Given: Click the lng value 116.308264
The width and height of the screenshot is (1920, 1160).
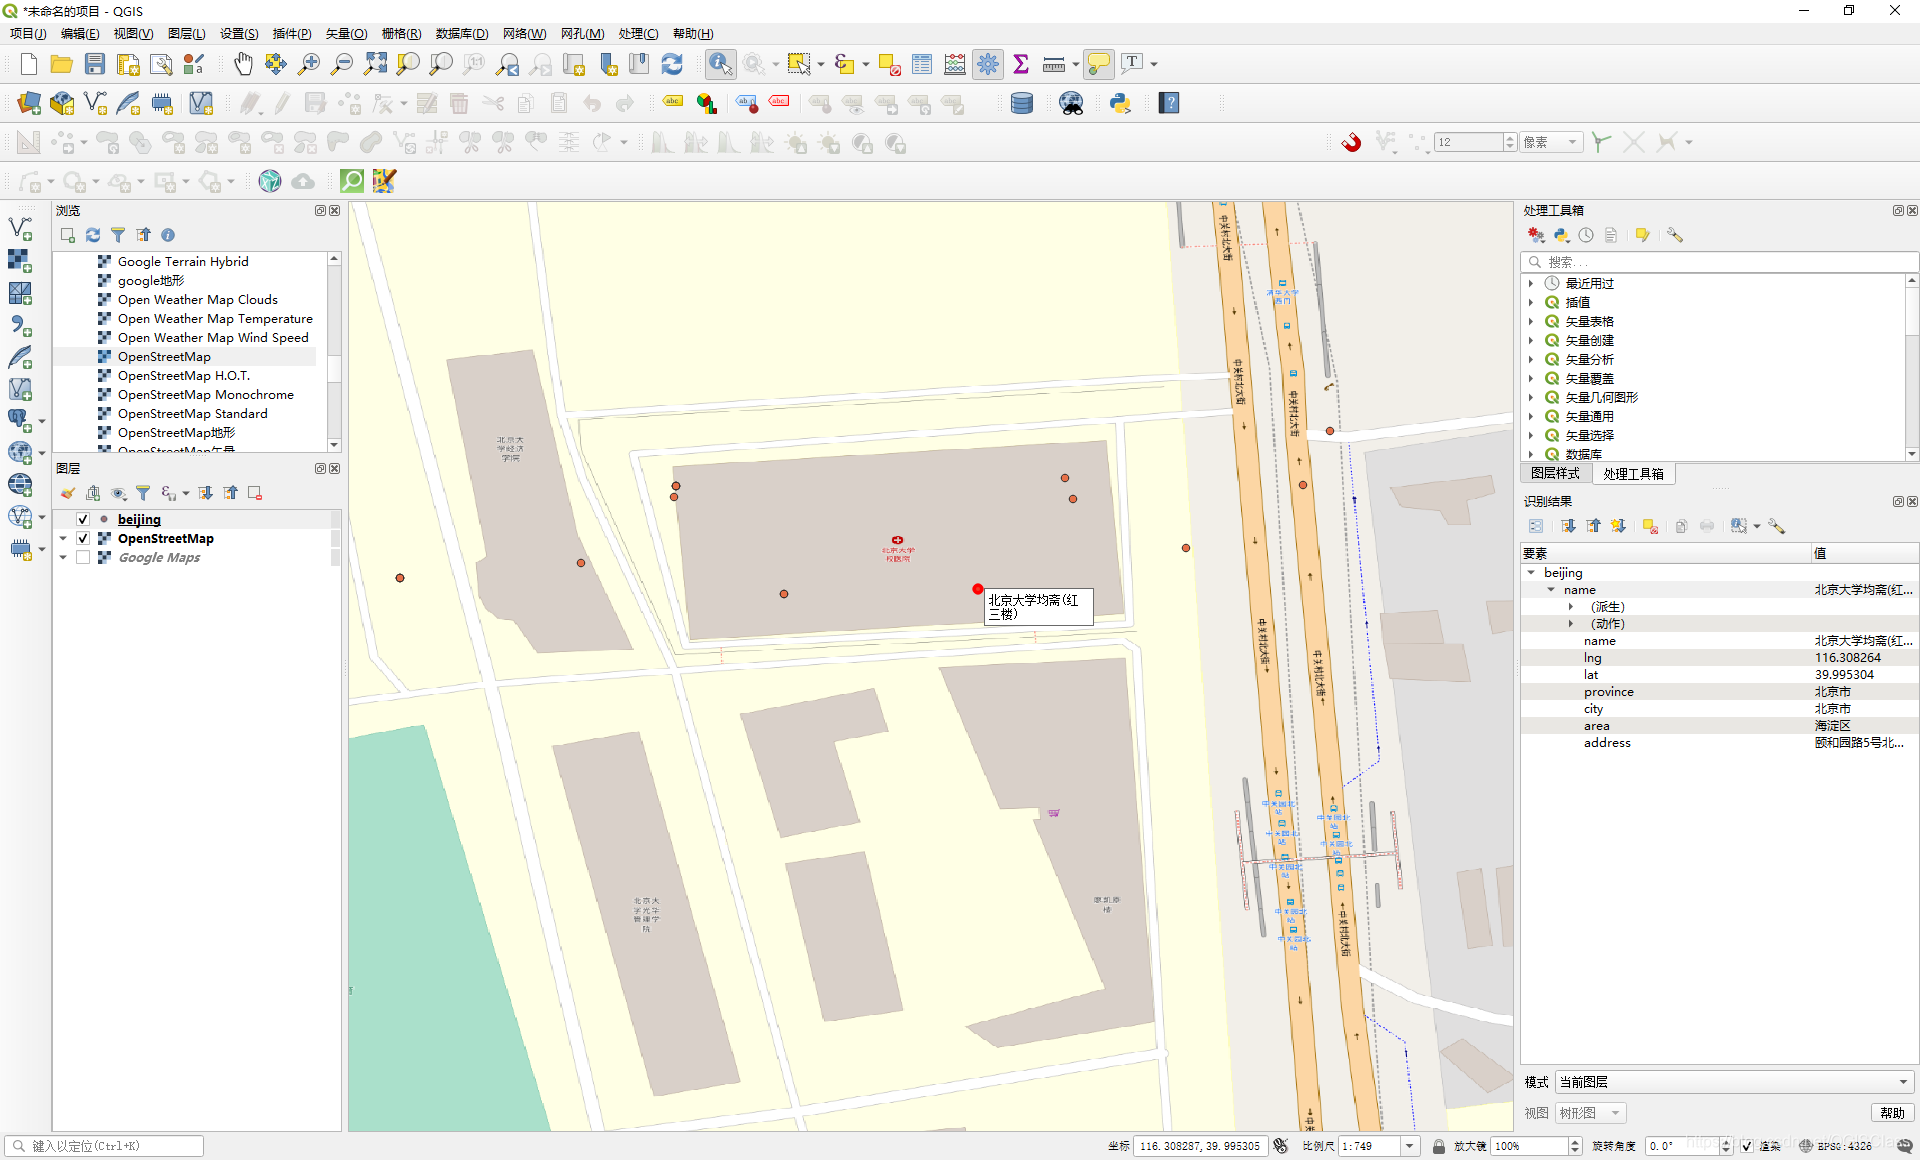Looking at the screenshot, I should tap(1848, 658).
